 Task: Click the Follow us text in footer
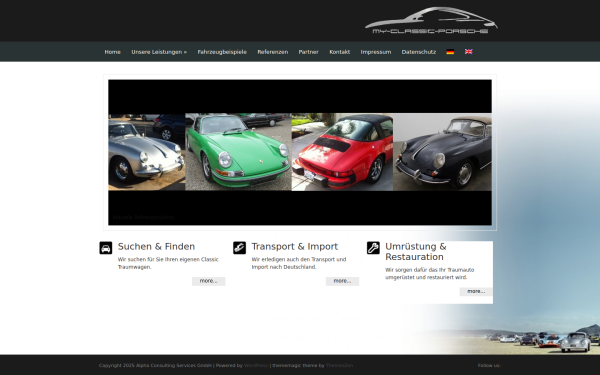coord(489,365)
